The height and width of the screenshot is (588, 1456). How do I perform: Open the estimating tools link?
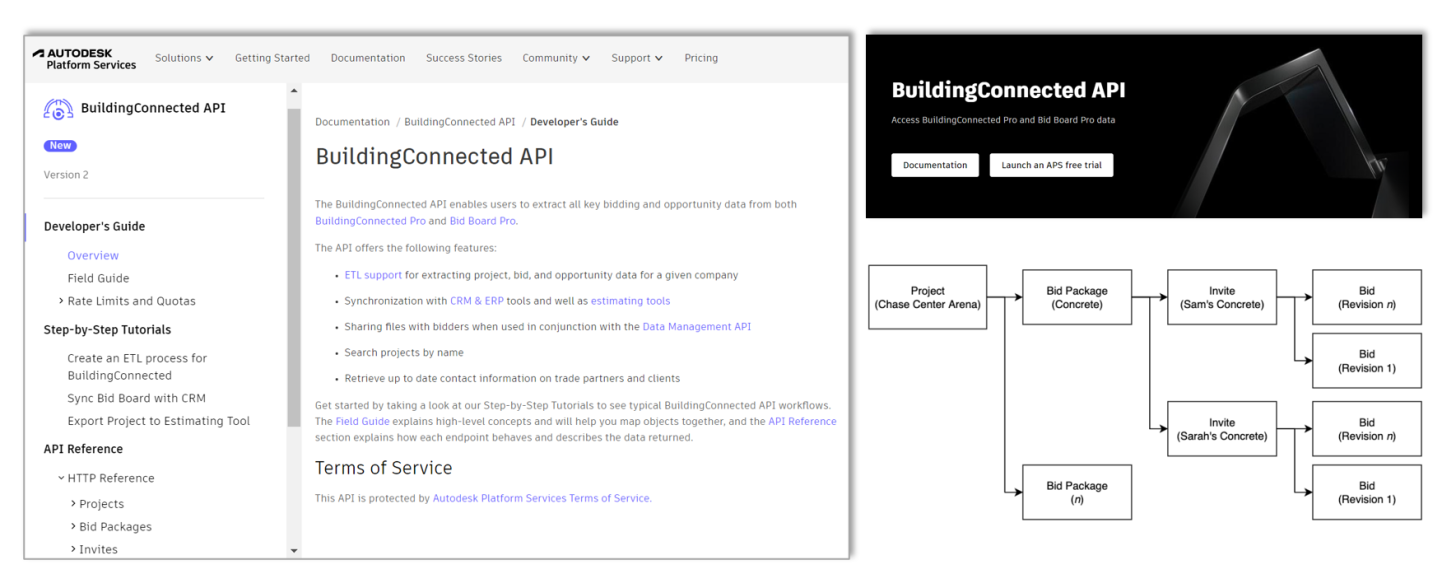pyautogui.click(x=630, y=301)
